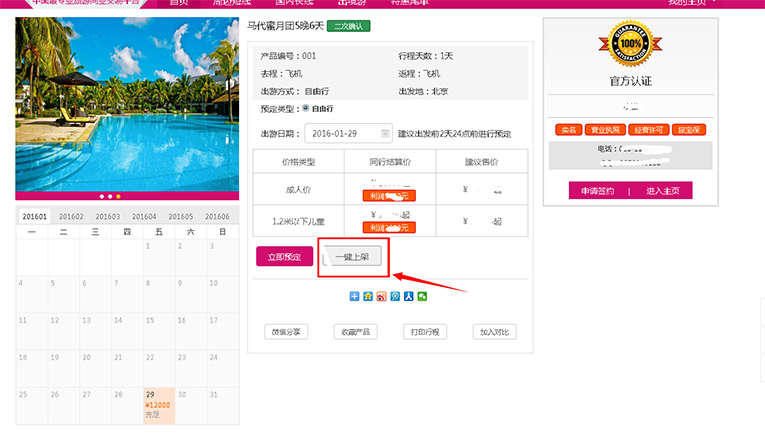Click the 成人价 row label
Screen dimensions: 765x433
pos(299,190)
